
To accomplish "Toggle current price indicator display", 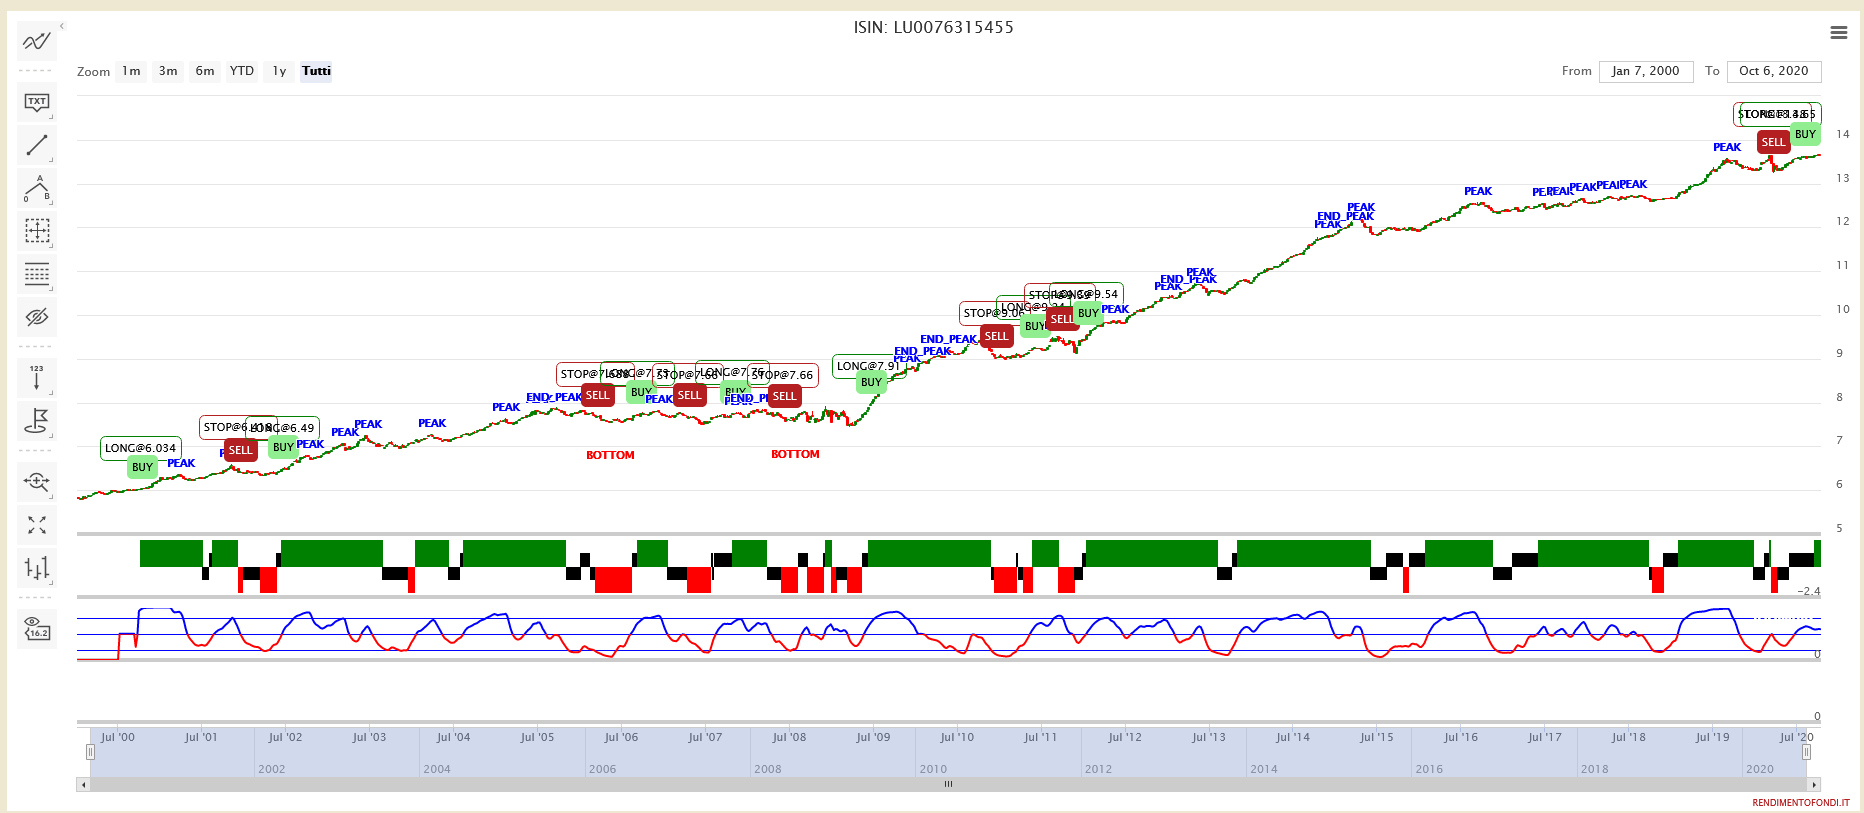I will (x=37, y=629).
